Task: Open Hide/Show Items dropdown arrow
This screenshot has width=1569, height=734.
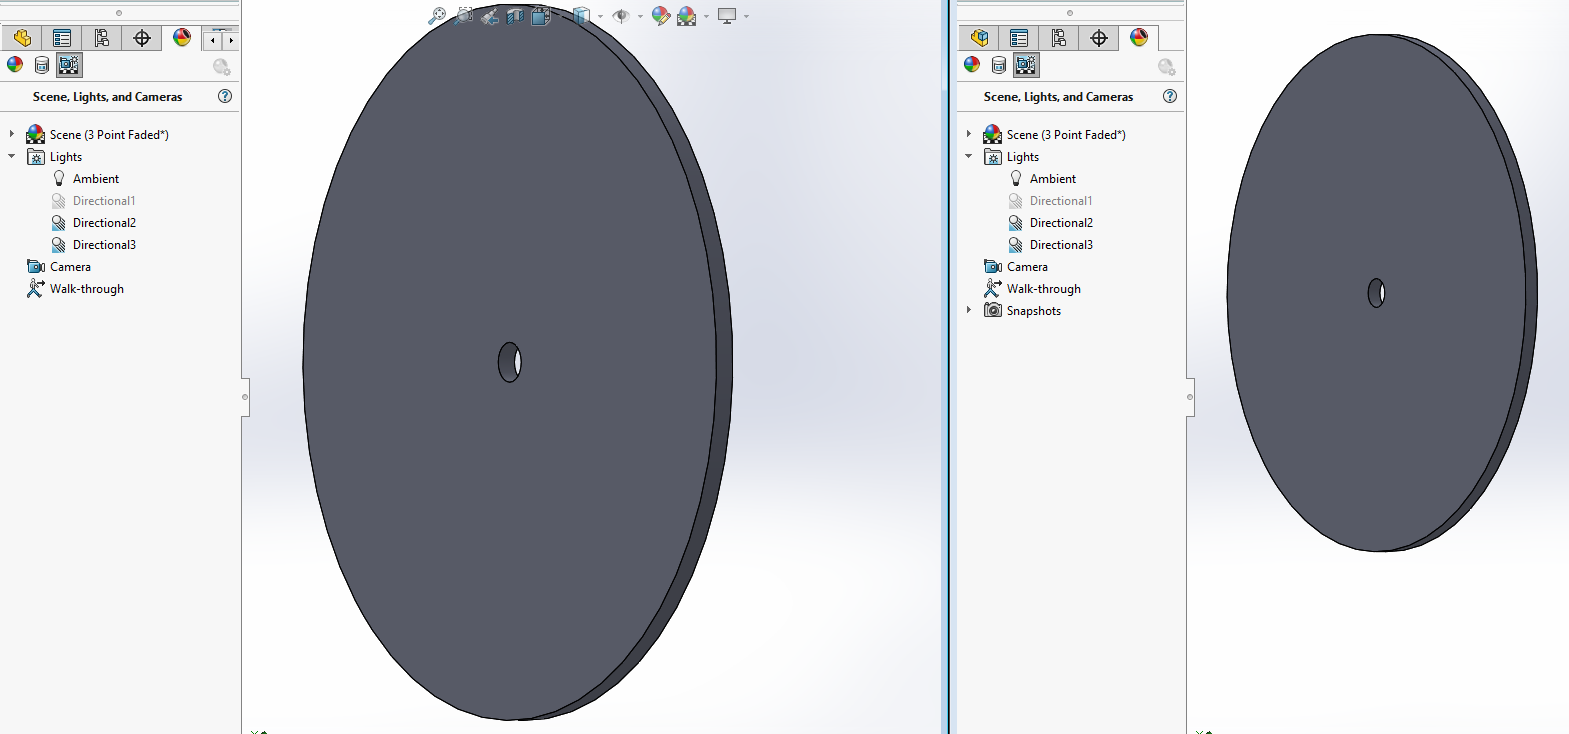Action: pyautogui.click(x=640, y=16)
